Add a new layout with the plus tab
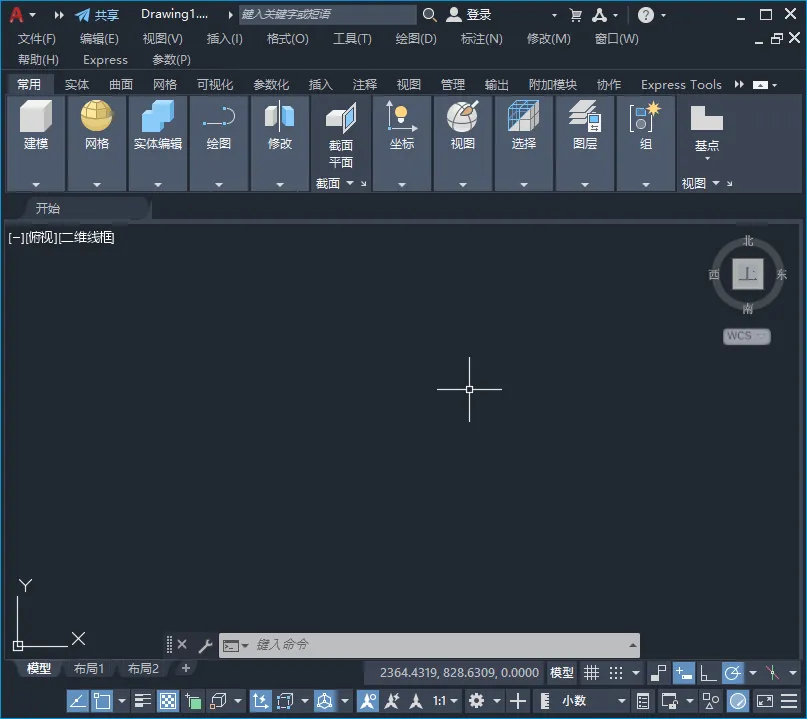807x719 pixels. coord(186,668)
